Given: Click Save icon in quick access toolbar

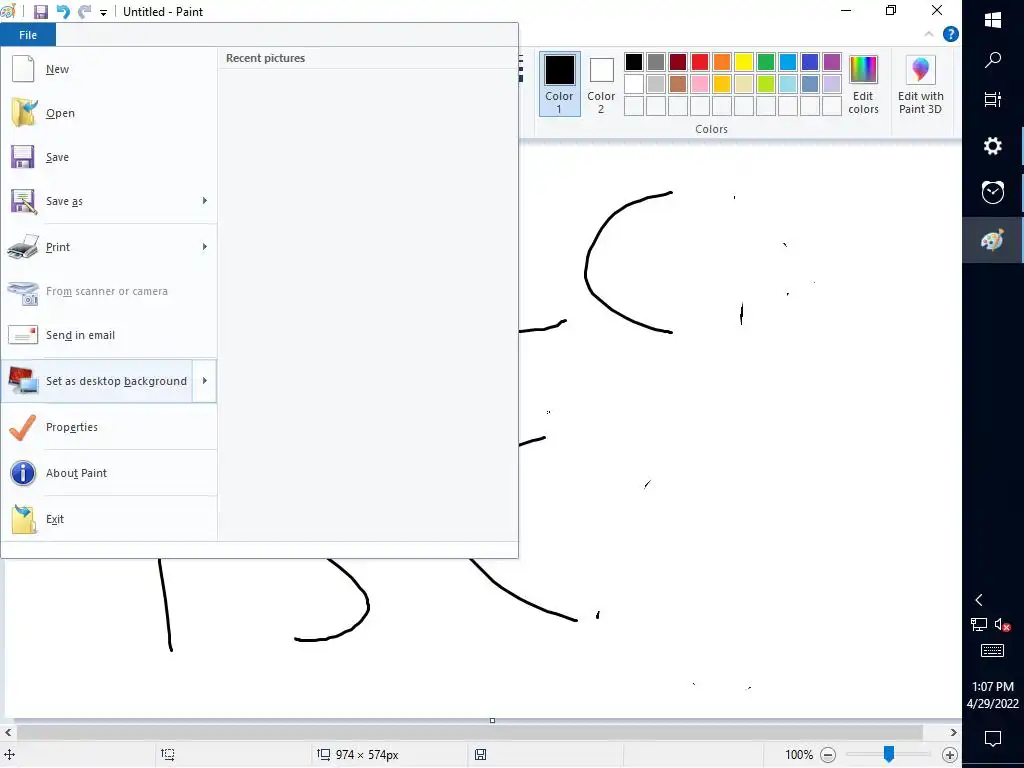Looking at the screenshot, I should click(40, 12).
